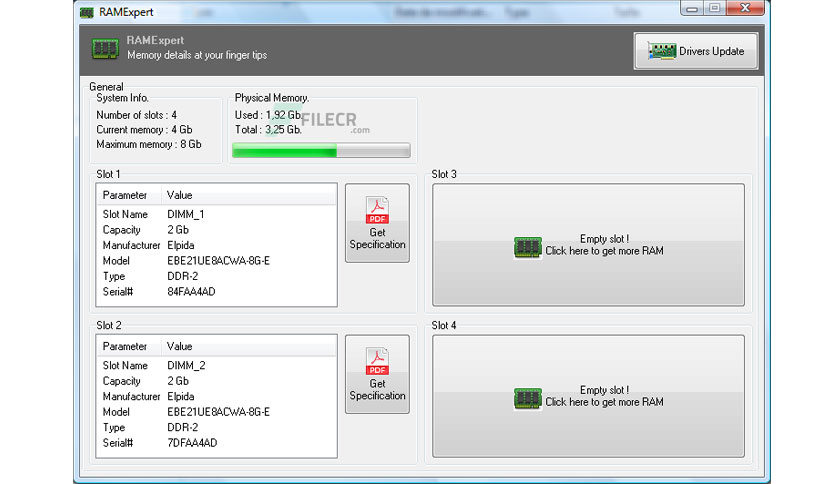Open Slot 2 Get Specification PDF button
The width and height of the screenshot is (836, 484).
(377, 374)
